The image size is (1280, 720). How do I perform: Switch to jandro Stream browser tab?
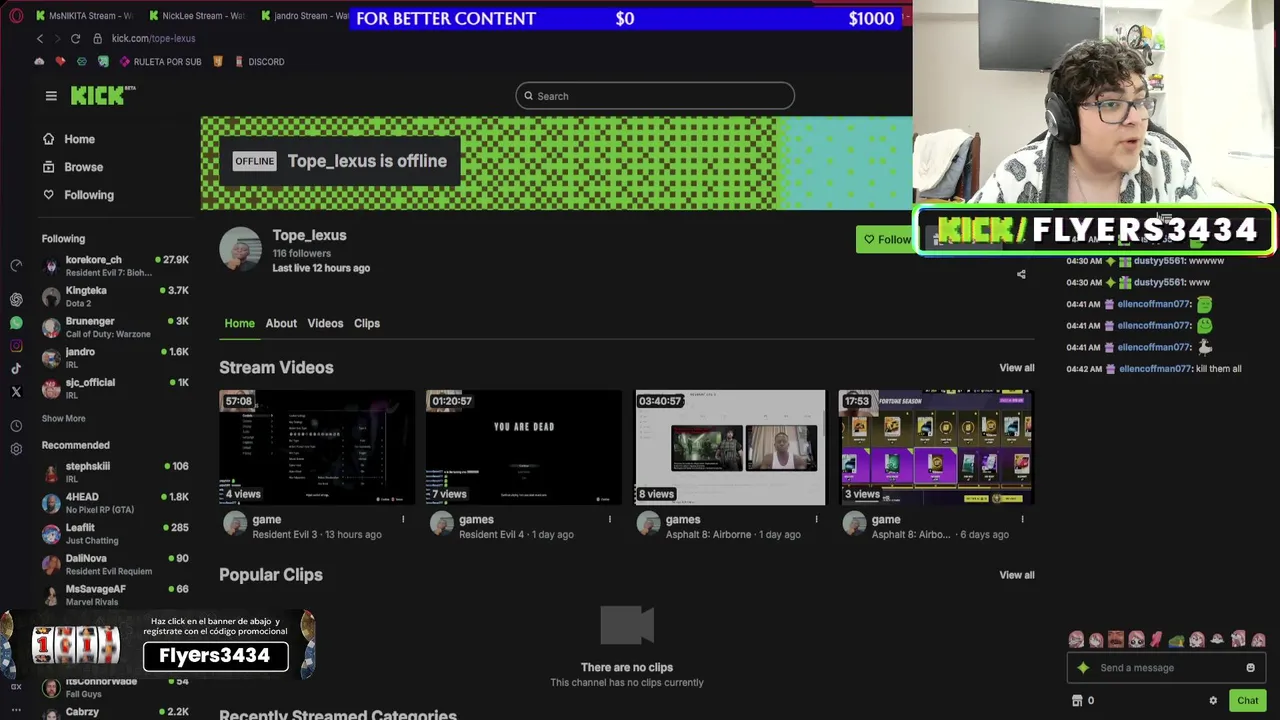[x=305, y=16]
